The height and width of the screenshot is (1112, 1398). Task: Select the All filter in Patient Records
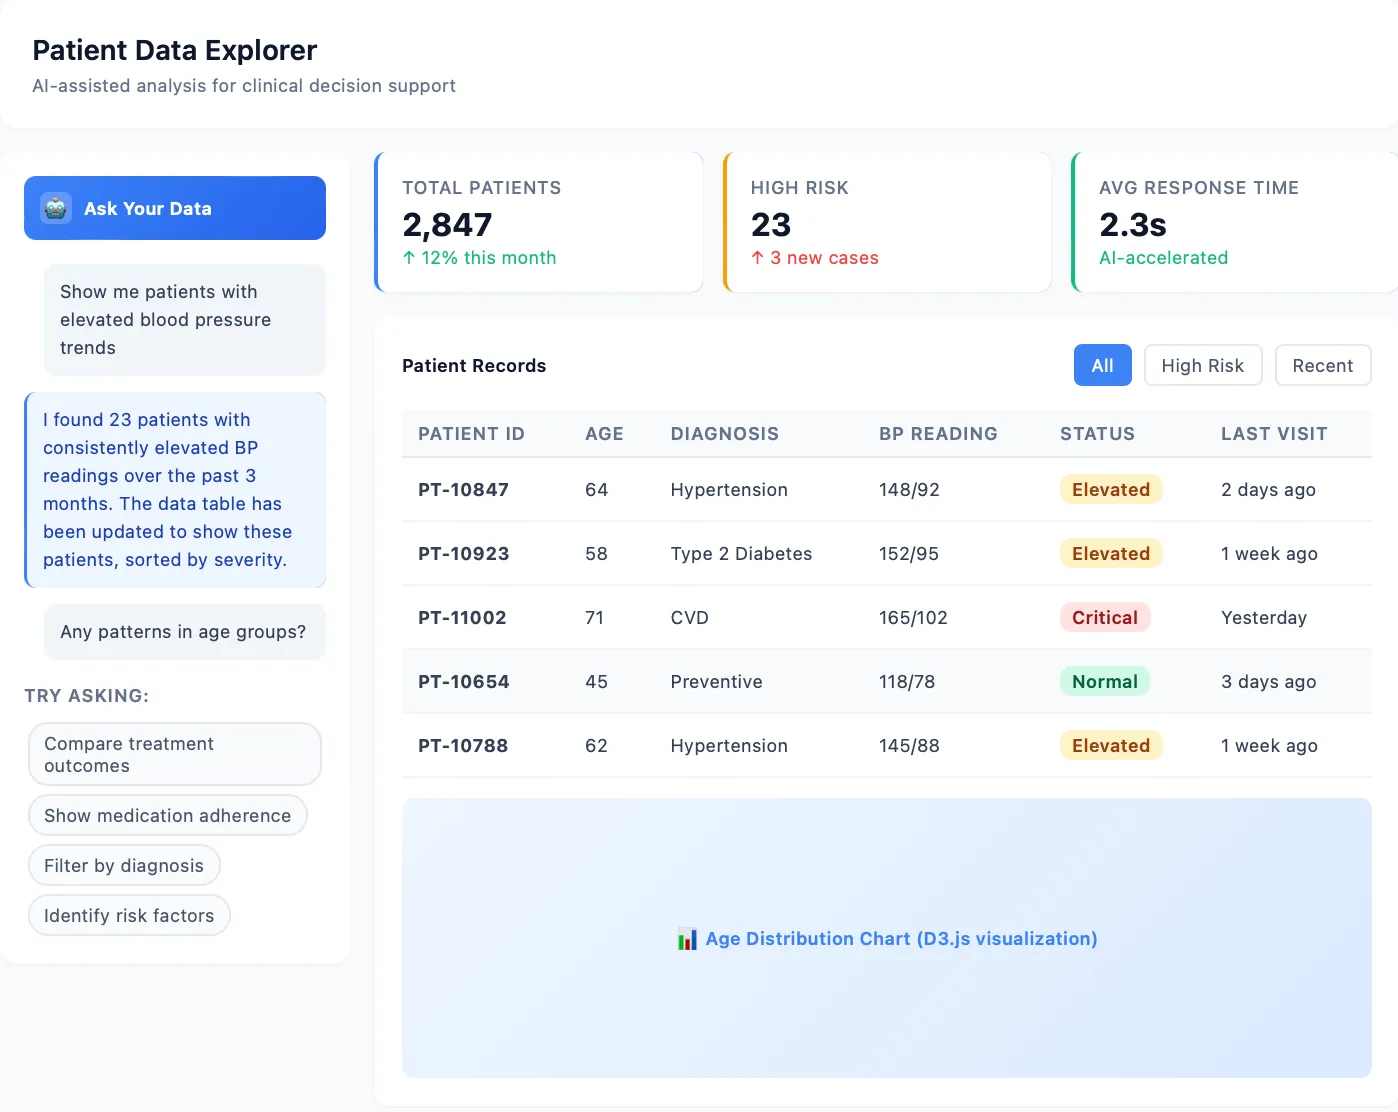click(x=1102, y=365)
